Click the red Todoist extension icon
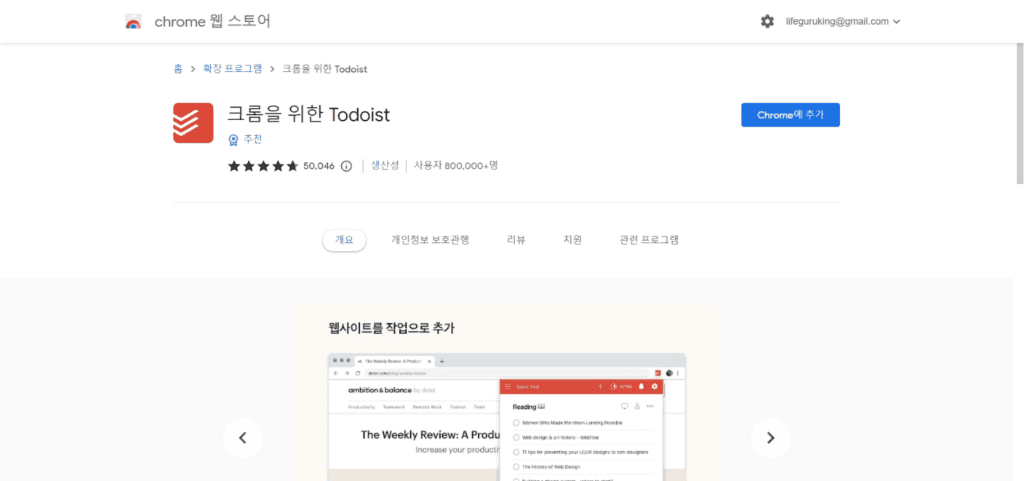 pos(193,123)
